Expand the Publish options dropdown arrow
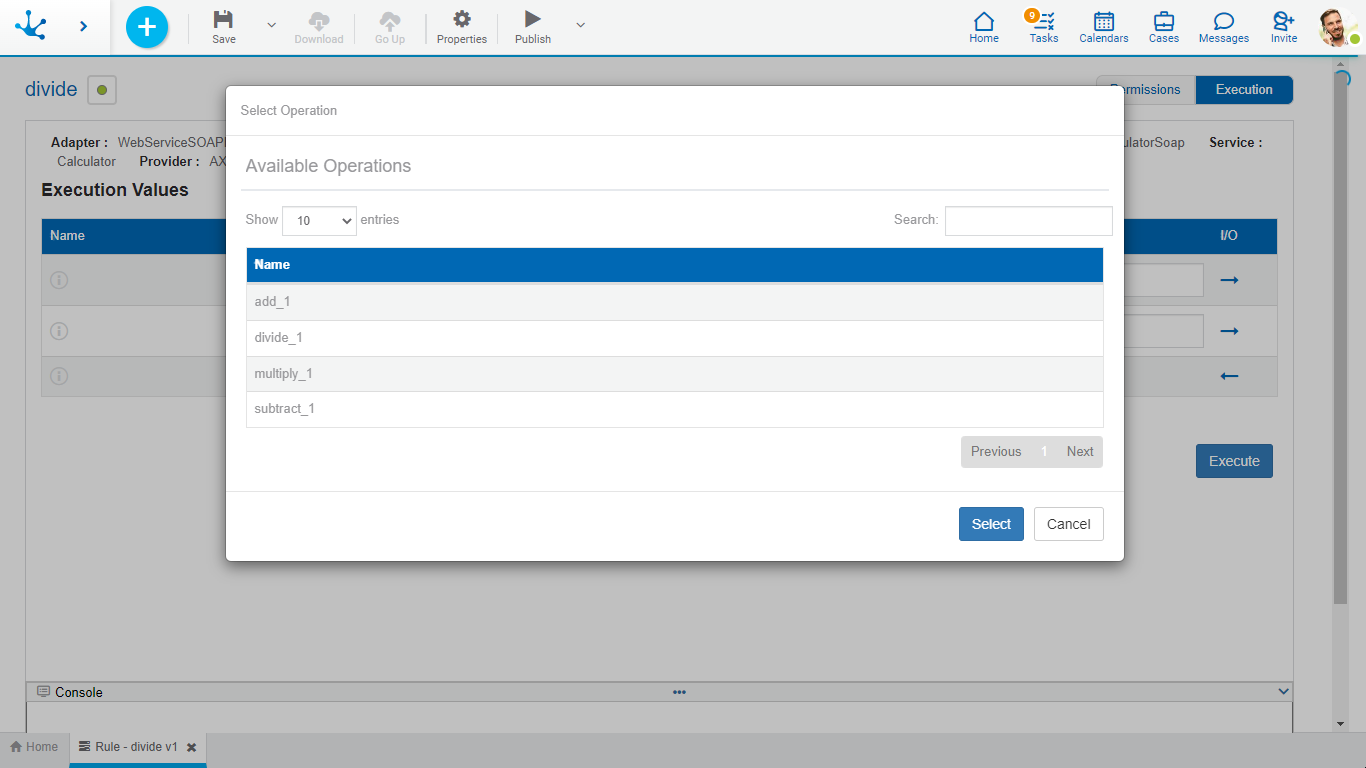1366x768 pixels. (x=581, y=25)
